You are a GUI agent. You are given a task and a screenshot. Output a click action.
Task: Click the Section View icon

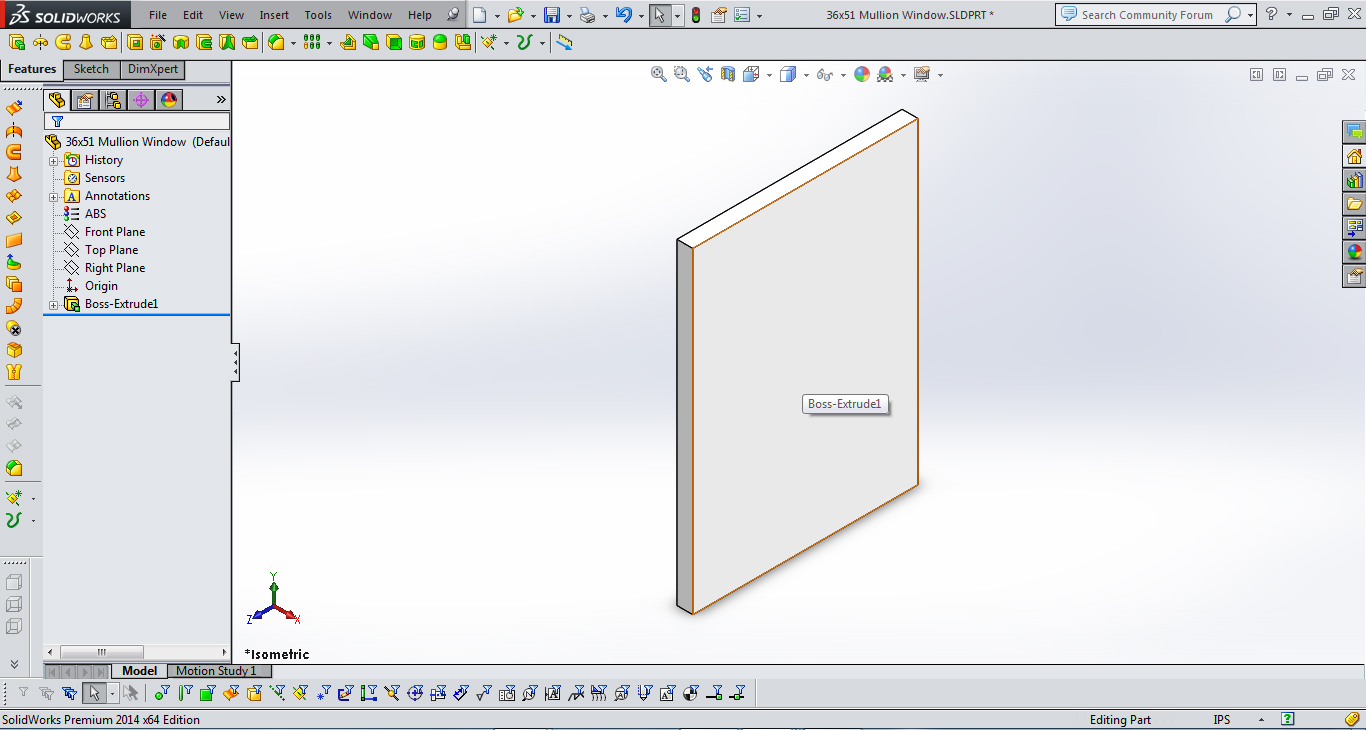click(x=728, y=74)
